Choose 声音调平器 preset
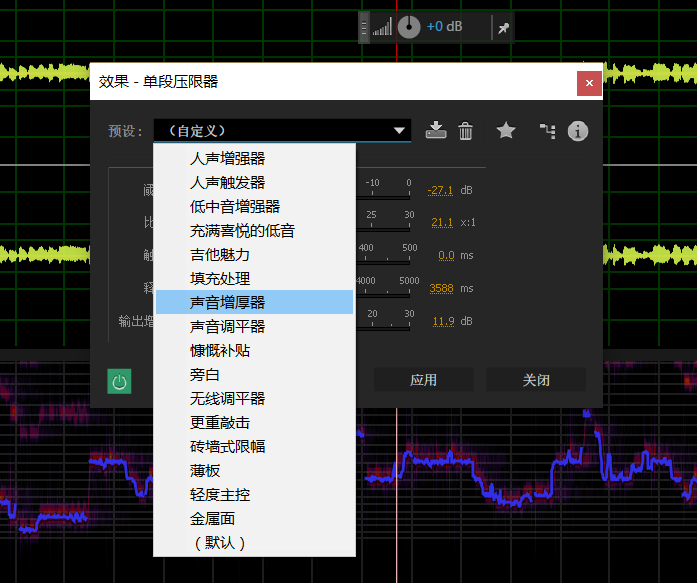Image resolution: width=697 pixels, height=583 pixels. tap(254, 327)
